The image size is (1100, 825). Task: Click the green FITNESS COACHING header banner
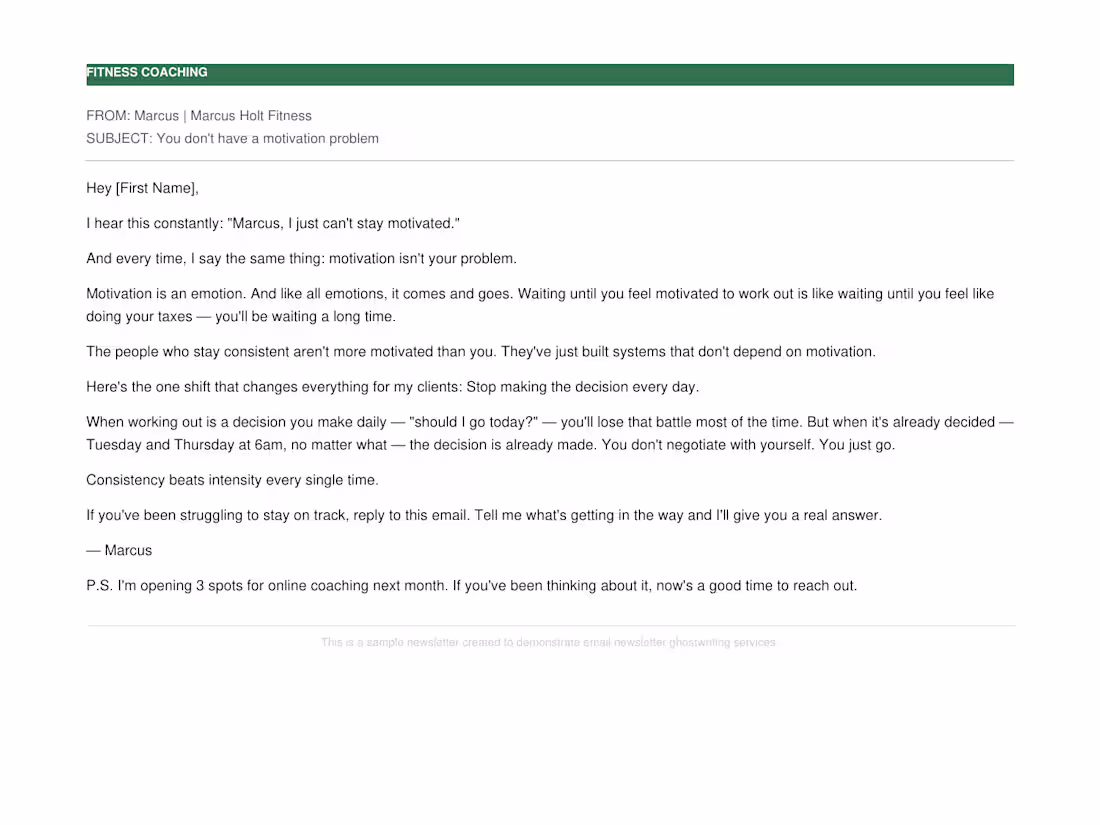[549, 74]
